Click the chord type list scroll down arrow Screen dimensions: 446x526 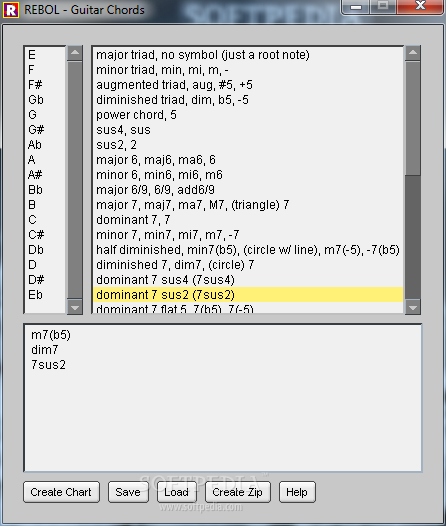pos(413,307)
